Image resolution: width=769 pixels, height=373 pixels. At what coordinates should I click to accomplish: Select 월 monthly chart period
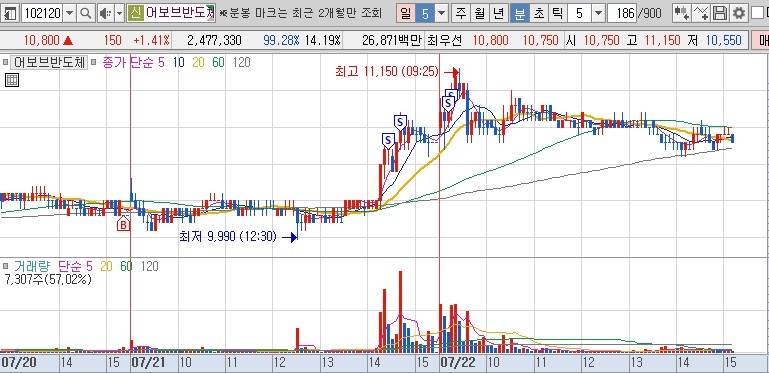click(x=479, y=13)
